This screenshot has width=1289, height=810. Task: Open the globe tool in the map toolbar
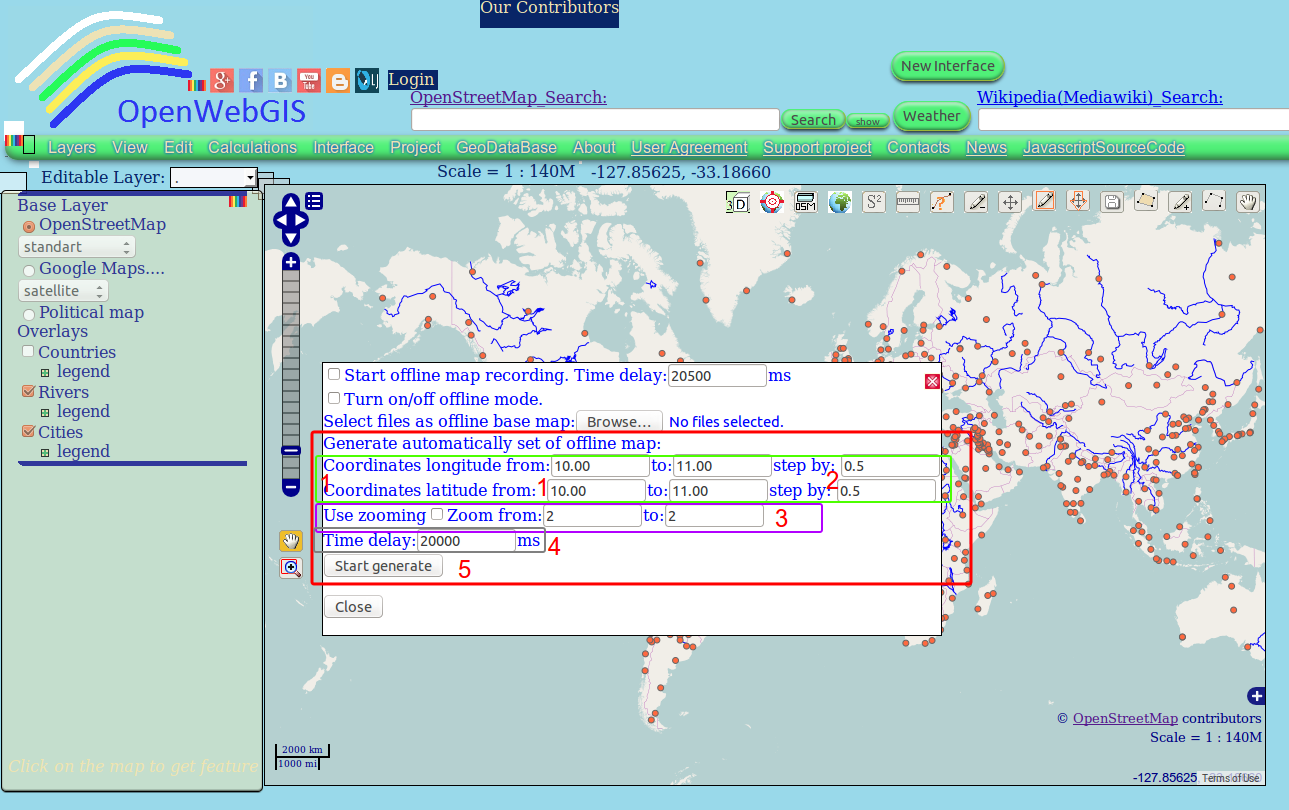[840, 202]
